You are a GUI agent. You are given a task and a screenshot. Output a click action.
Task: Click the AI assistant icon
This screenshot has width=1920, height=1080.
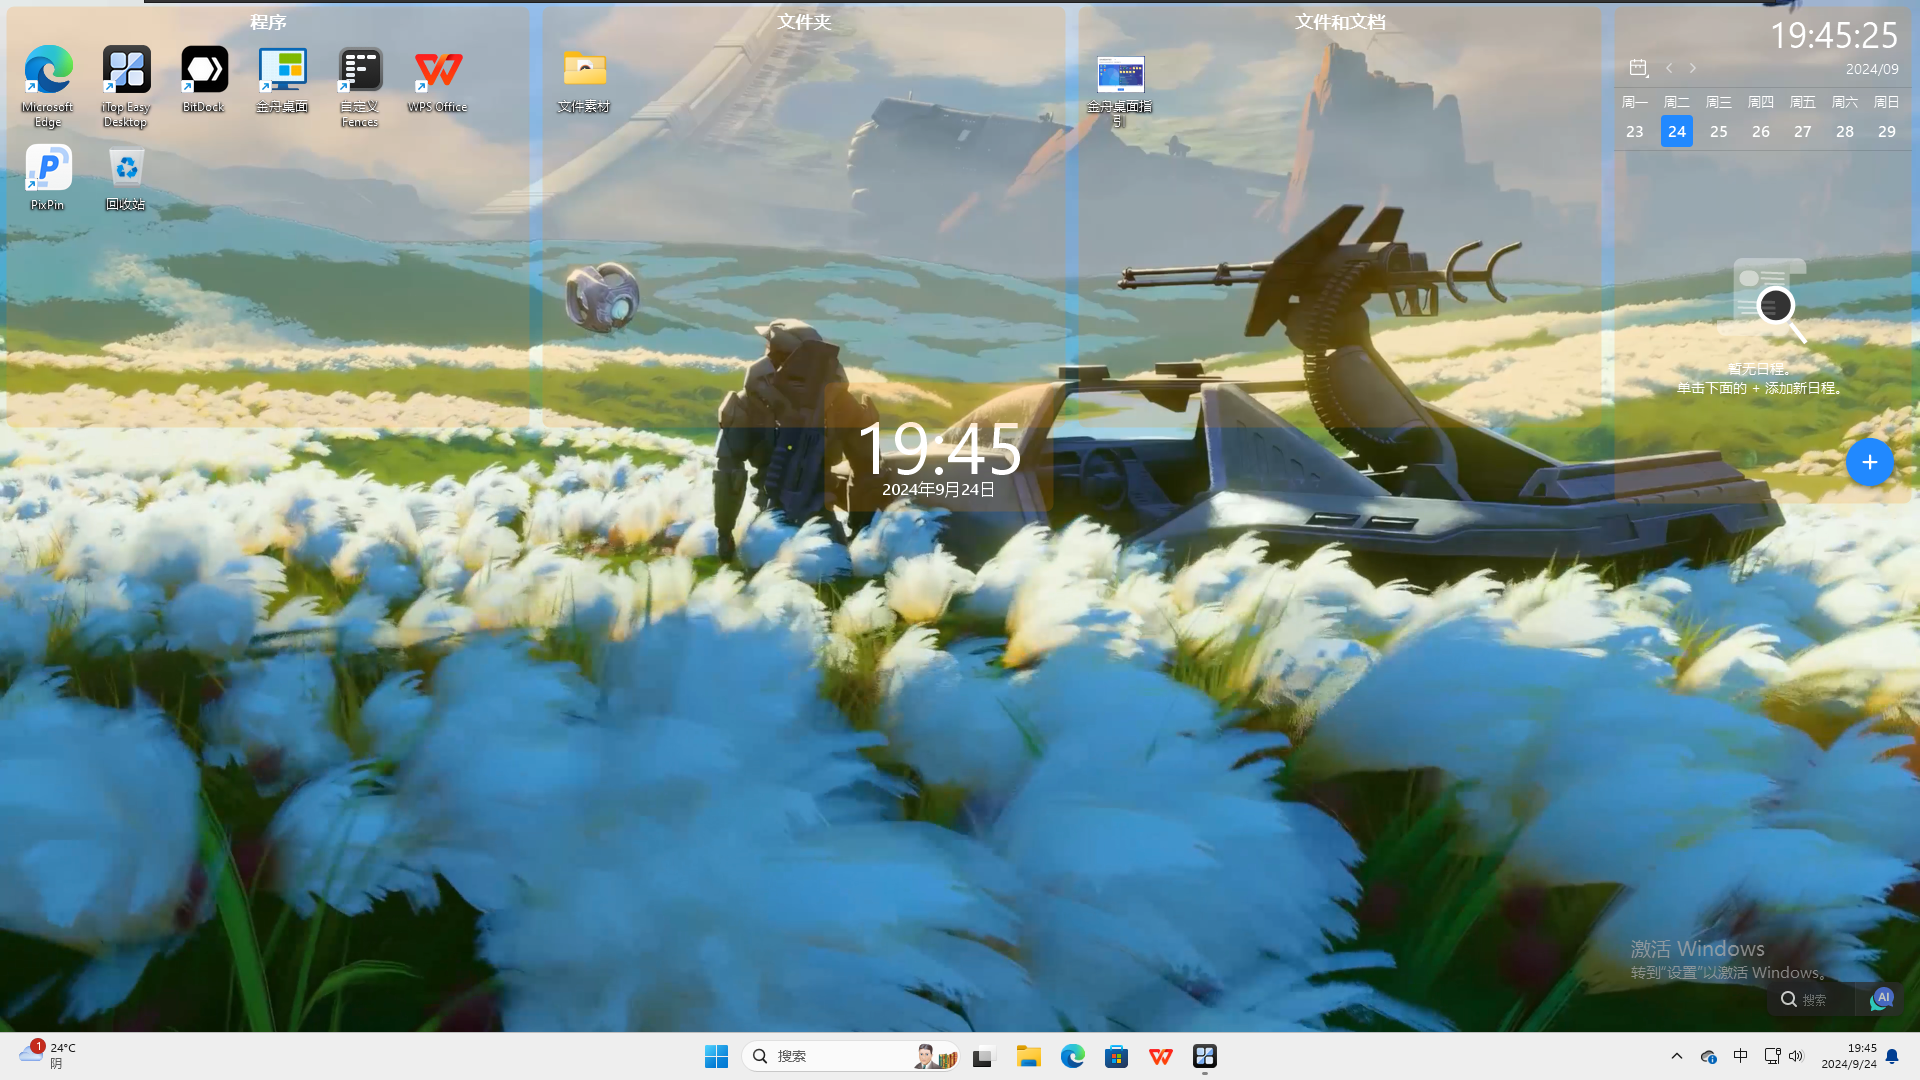1882,998
